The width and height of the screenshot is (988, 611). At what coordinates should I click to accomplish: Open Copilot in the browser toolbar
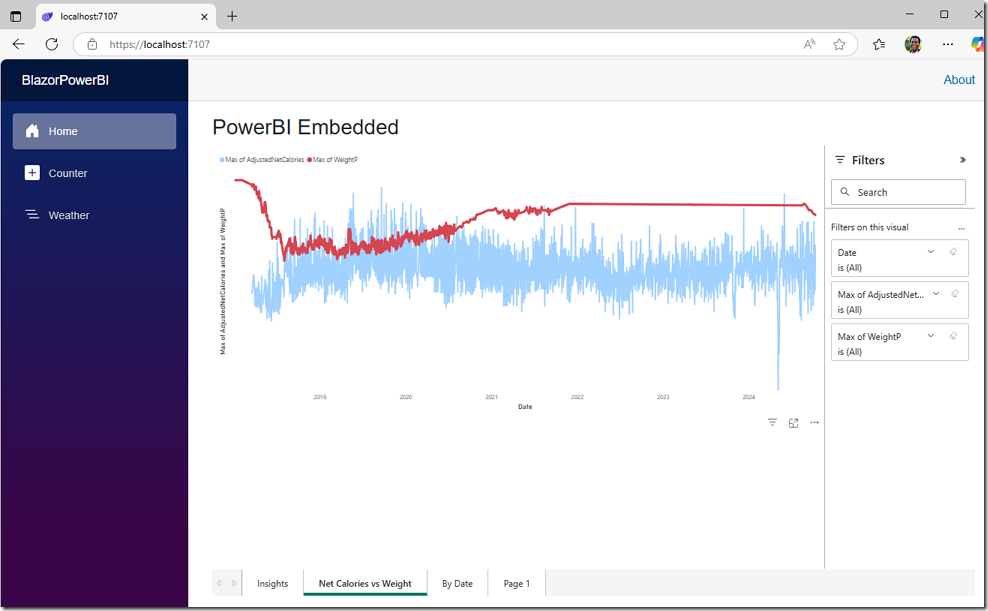[x=977, y=44]
